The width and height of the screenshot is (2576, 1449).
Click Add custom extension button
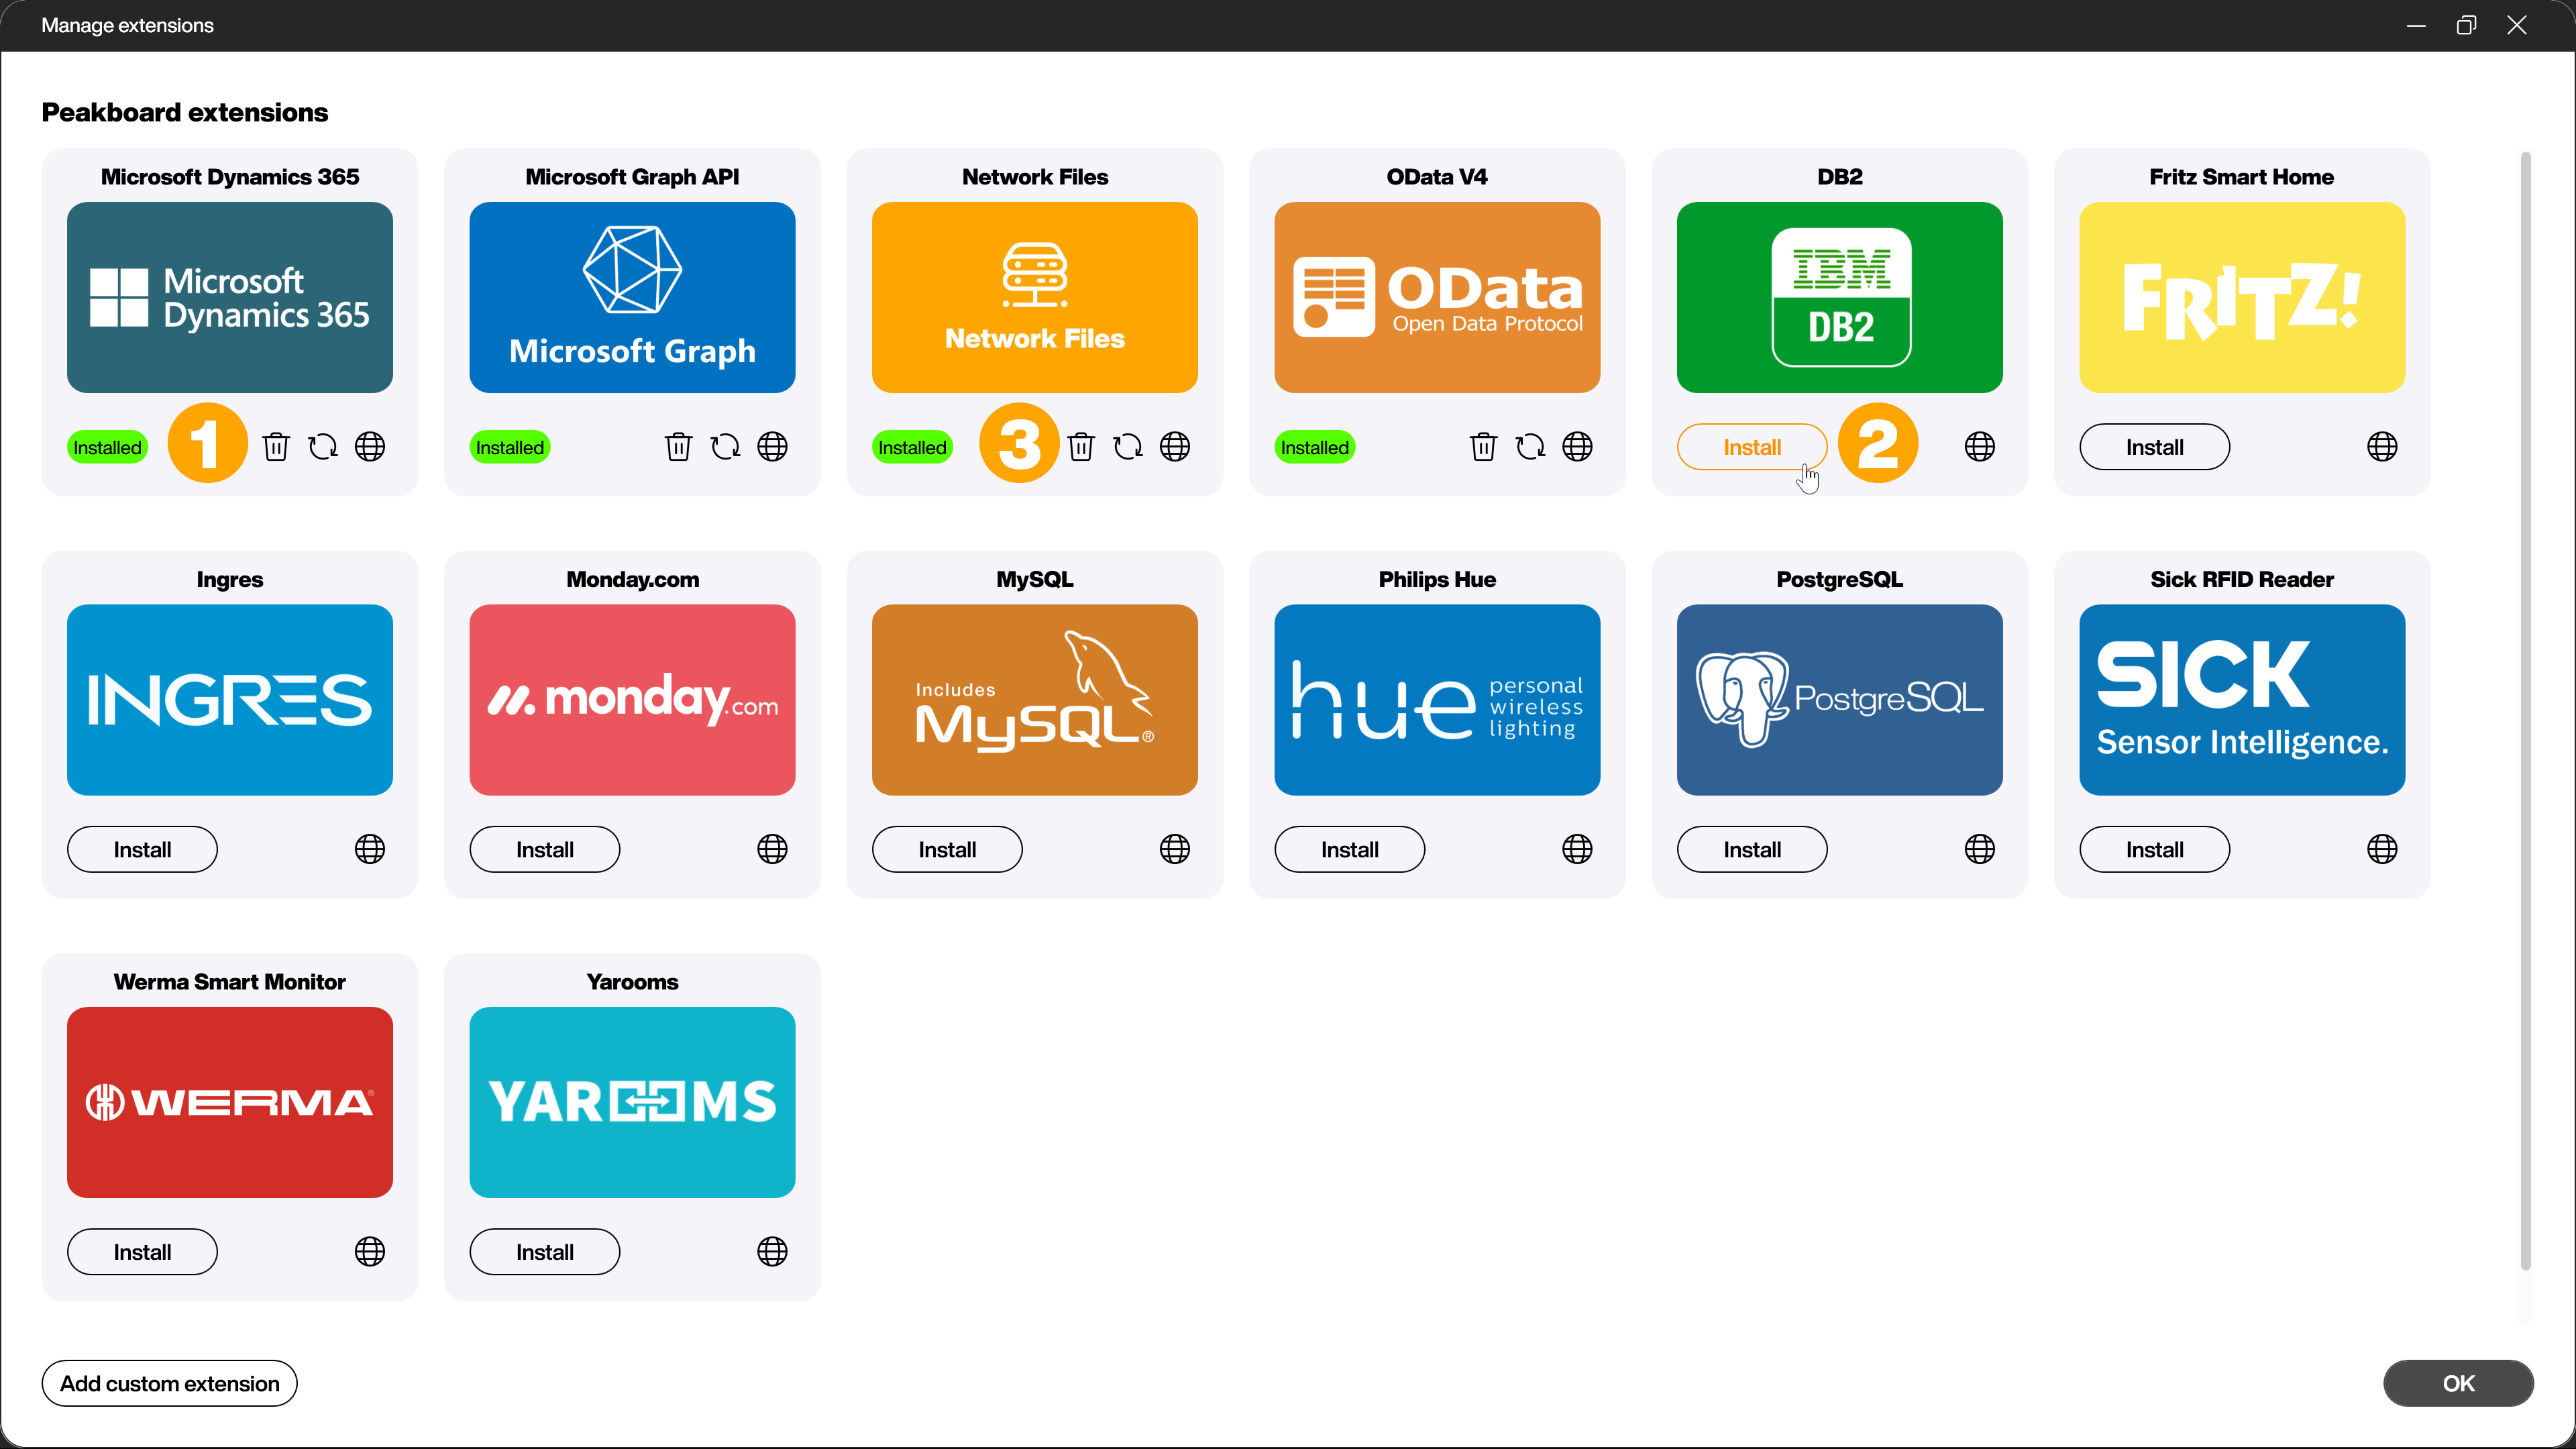point(170,1384)
